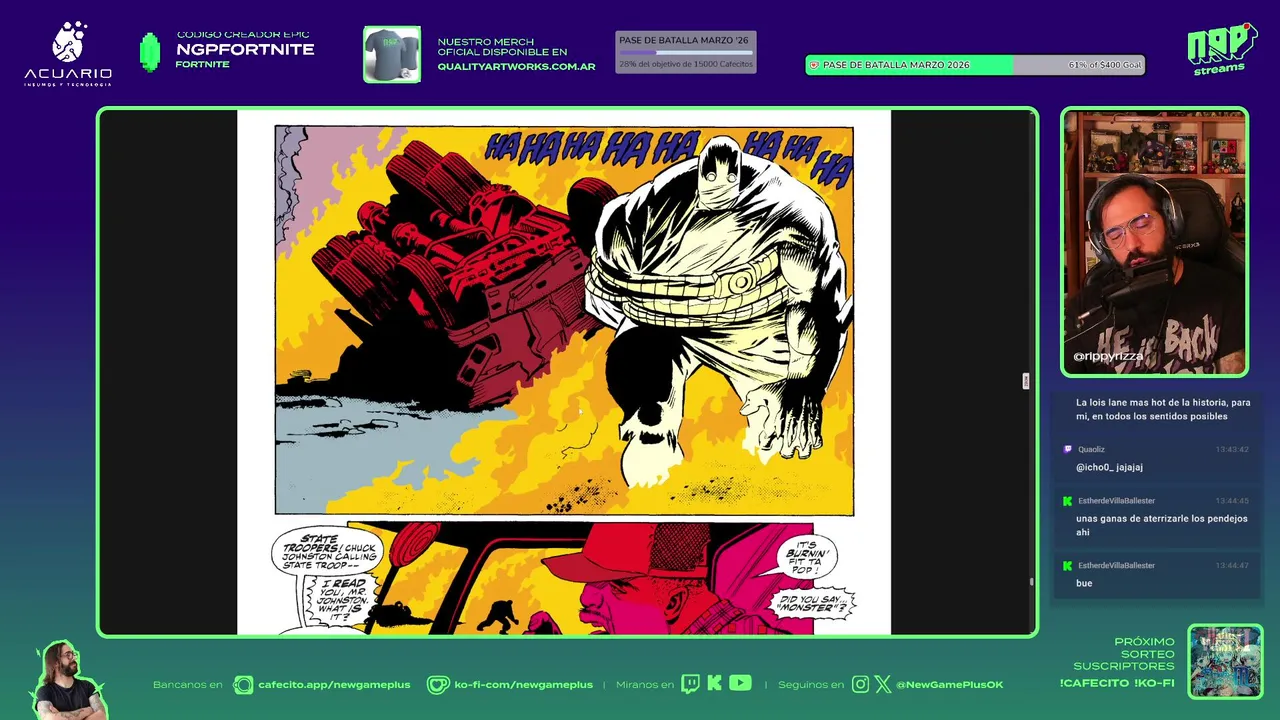
Task: Click the Cafecitos battle pass progress bar
Action: pyautogui.click(x=686, y=52)
